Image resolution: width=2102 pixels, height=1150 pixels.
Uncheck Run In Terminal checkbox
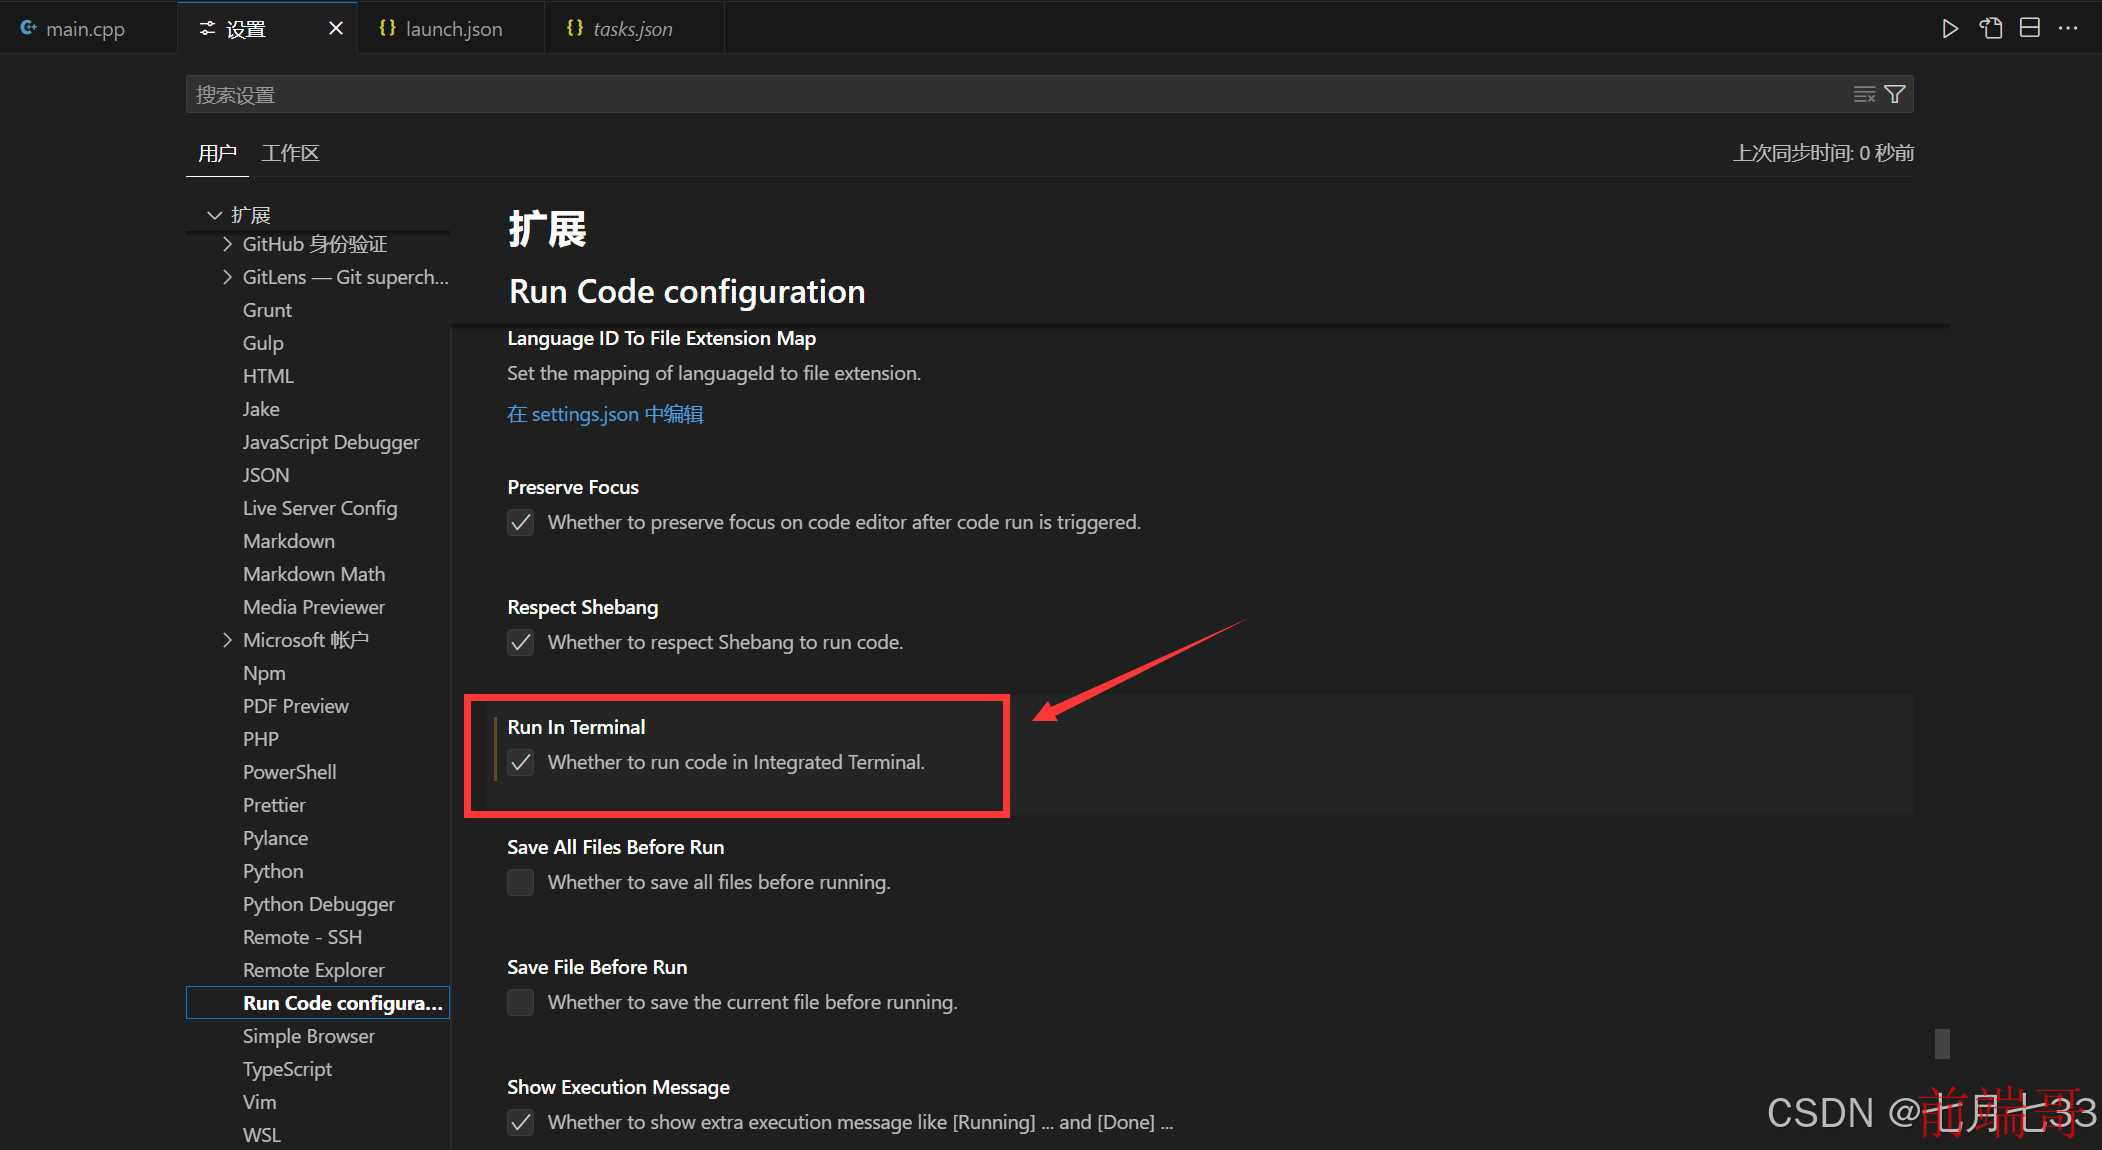click(521, 762)
